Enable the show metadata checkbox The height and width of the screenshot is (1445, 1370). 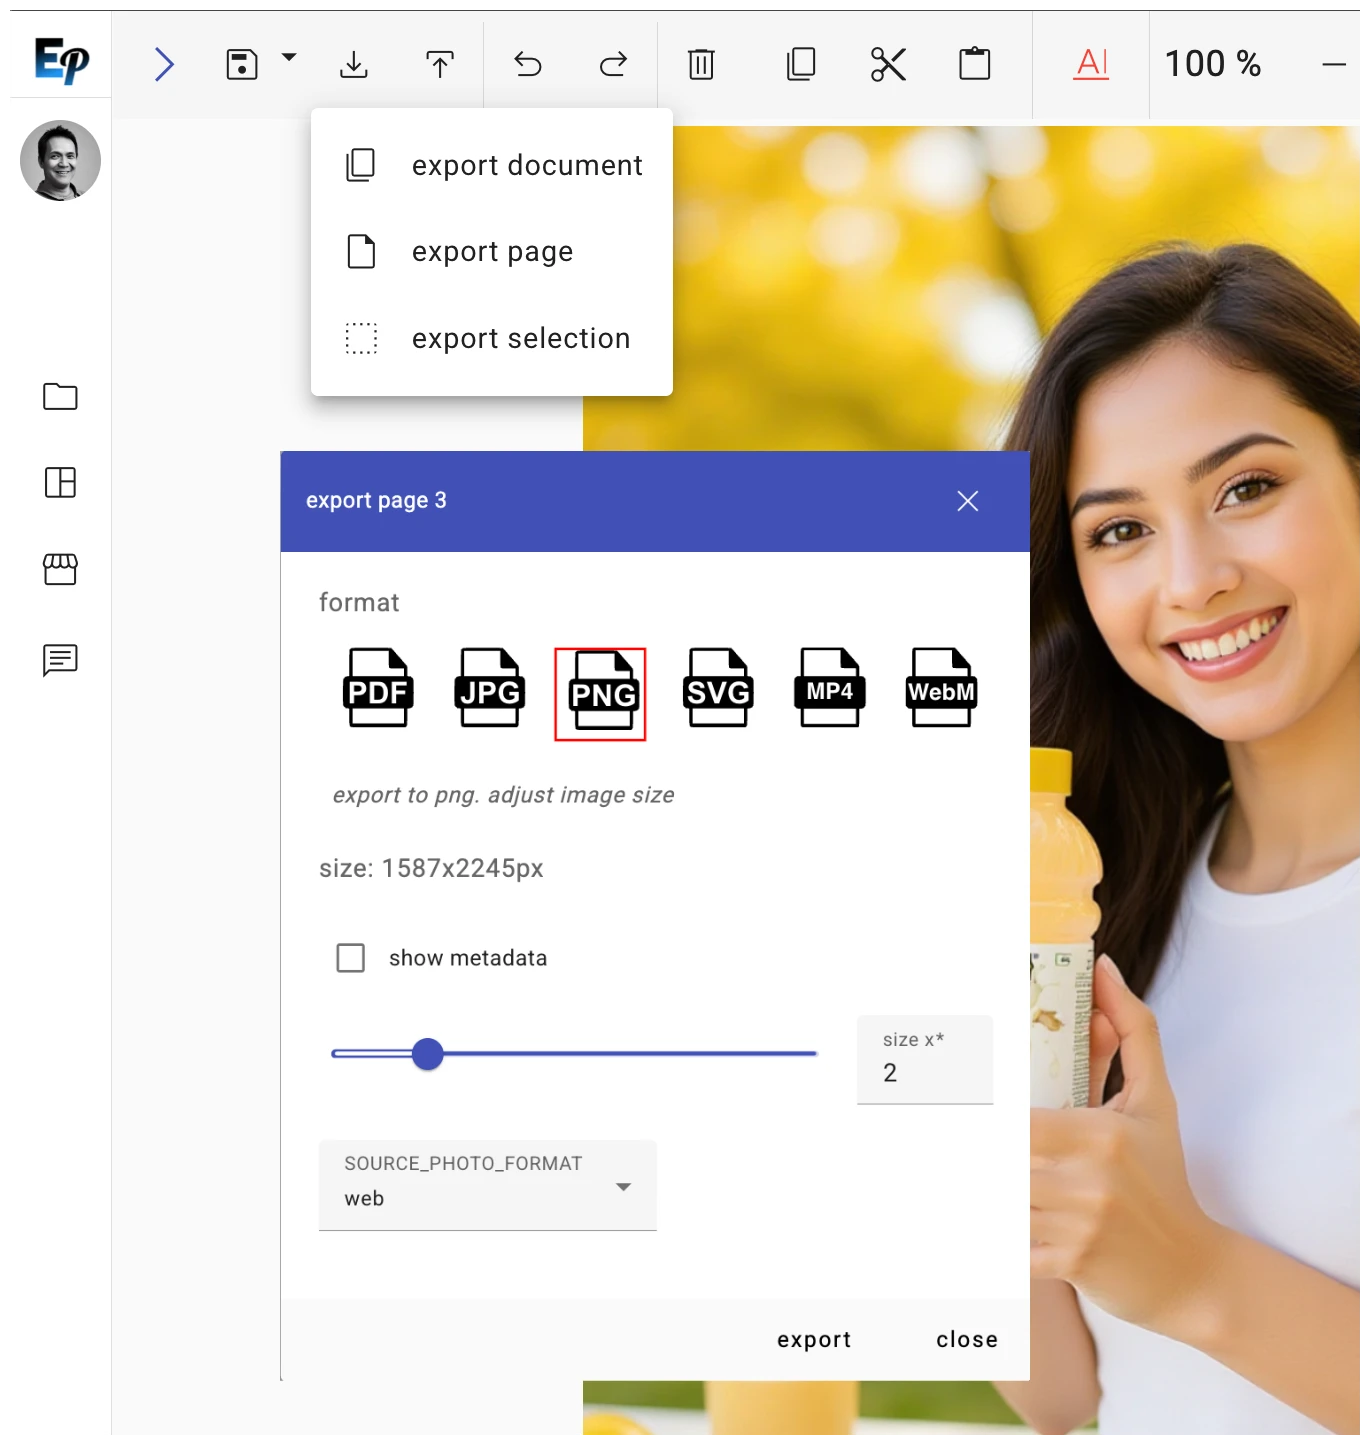(351, 957)
